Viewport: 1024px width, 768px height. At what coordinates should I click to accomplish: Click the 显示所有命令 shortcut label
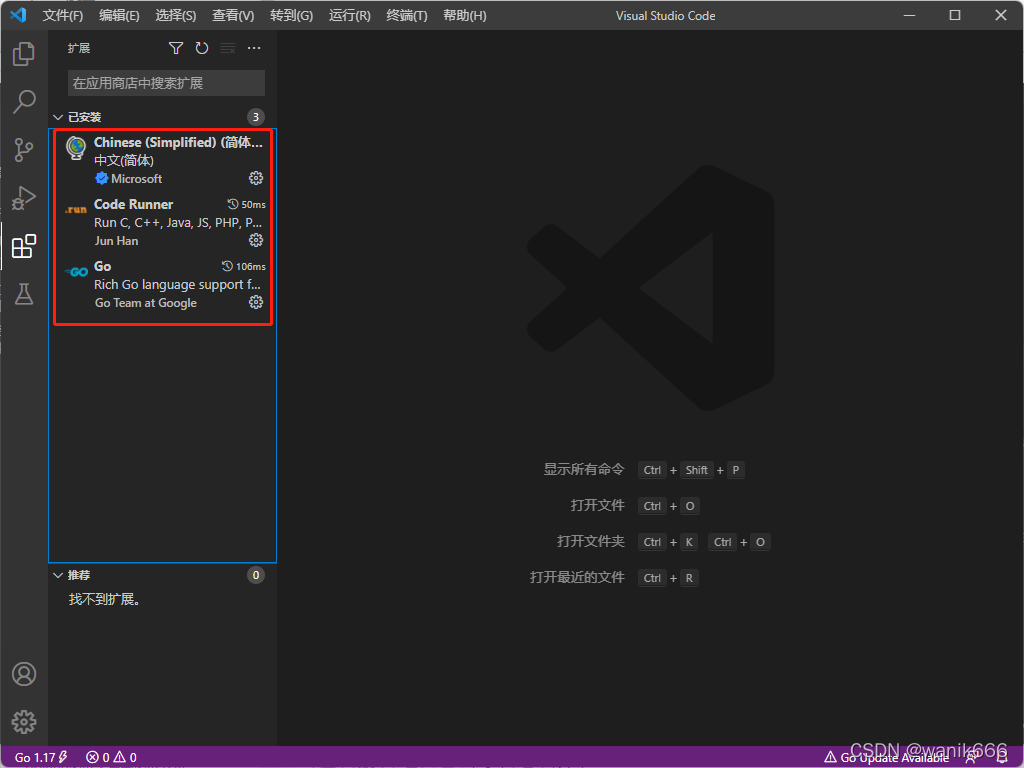(x=584, y=470)
